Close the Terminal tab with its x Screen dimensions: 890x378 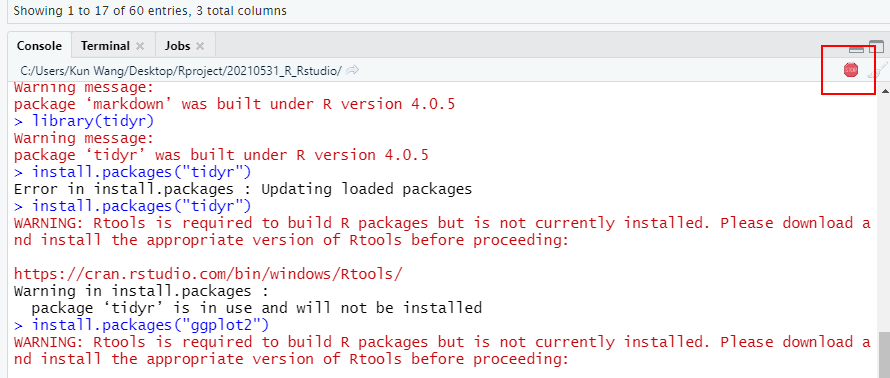[140, 46]
